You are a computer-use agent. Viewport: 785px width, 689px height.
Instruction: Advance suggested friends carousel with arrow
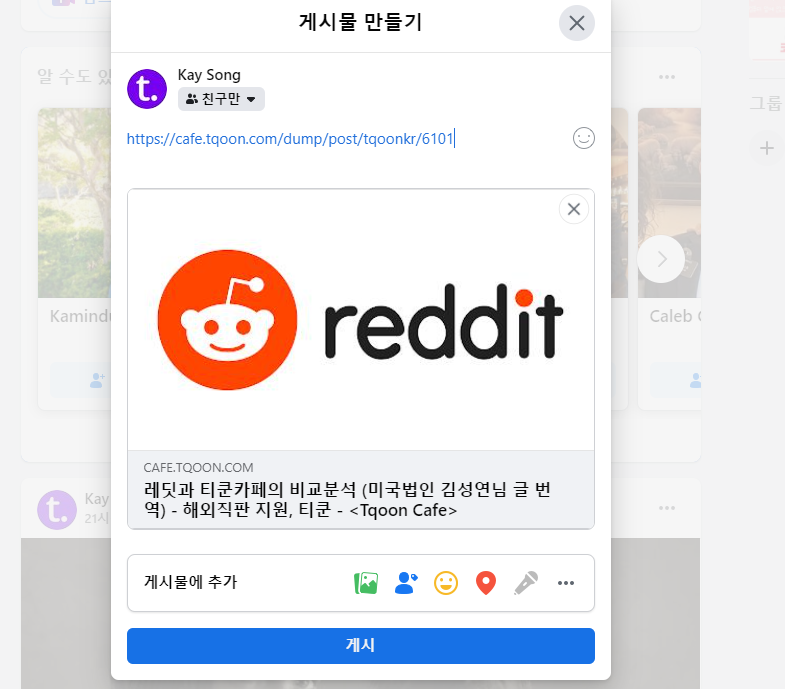coord(661,259)
